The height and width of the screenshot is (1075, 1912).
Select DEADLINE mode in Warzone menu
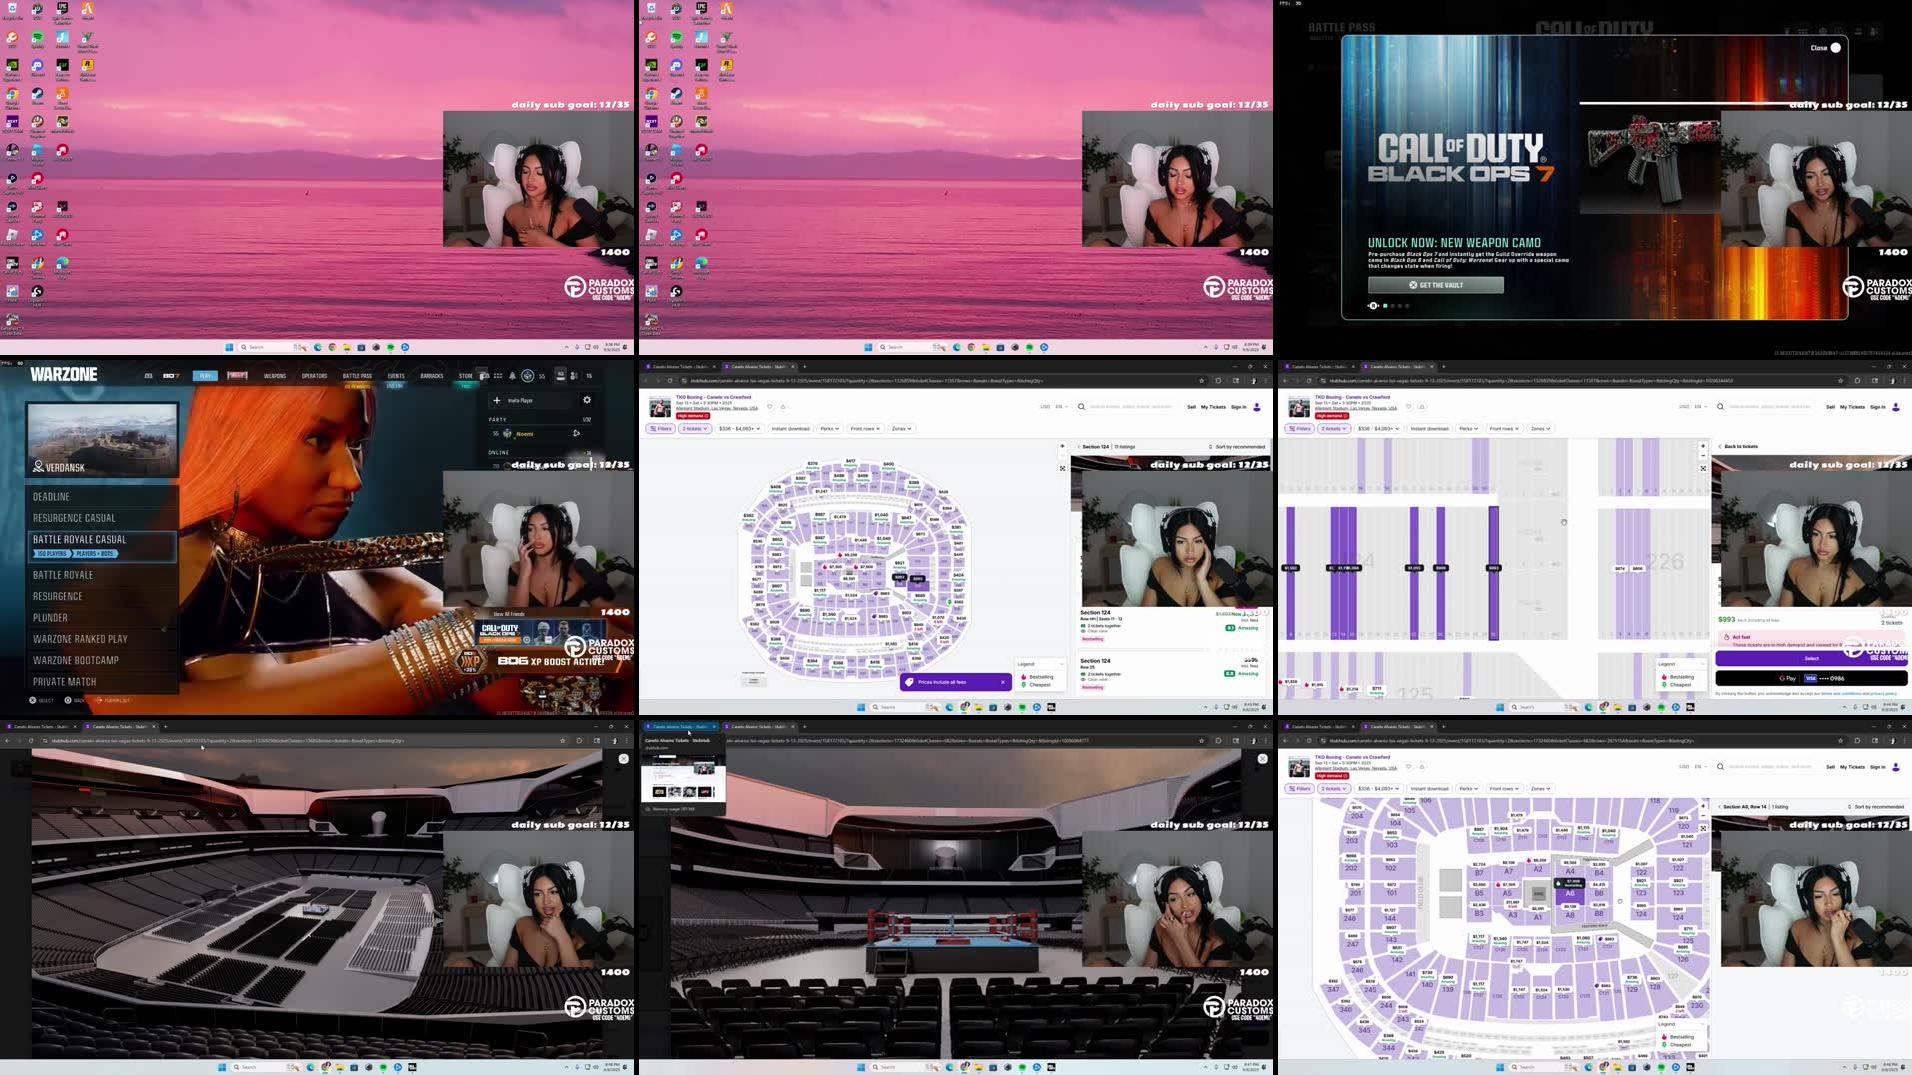coord(102,497)
